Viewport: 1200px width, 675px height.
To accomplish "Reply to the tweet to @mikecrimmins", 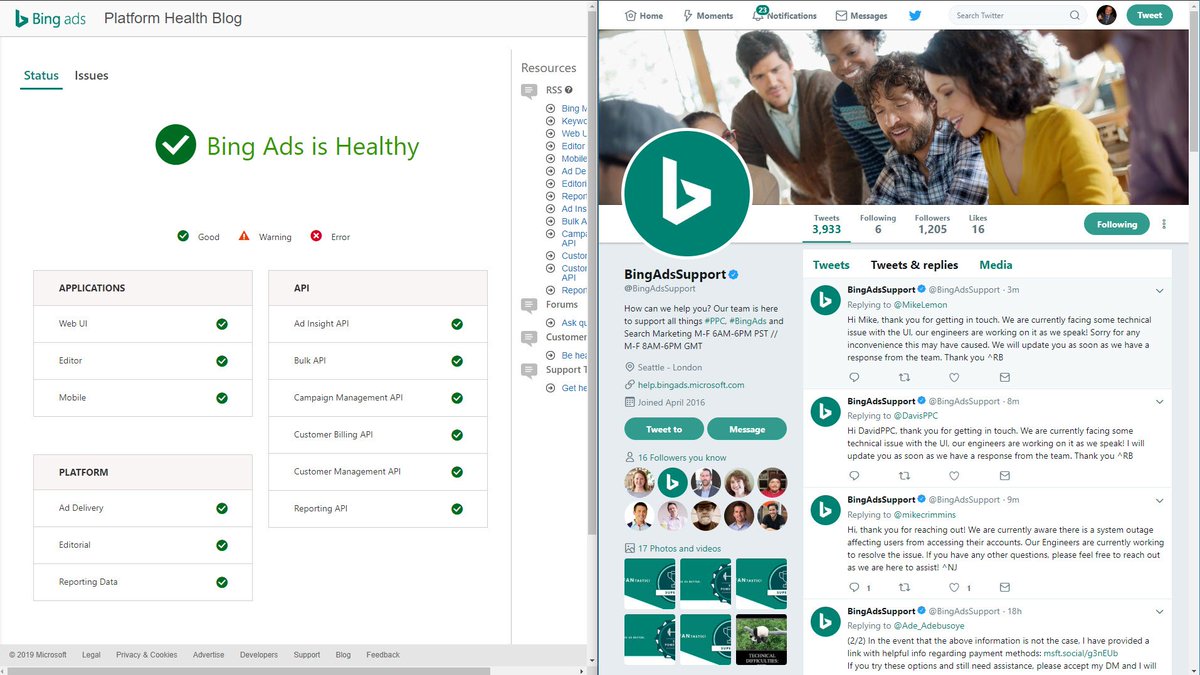I will [854, 587].
